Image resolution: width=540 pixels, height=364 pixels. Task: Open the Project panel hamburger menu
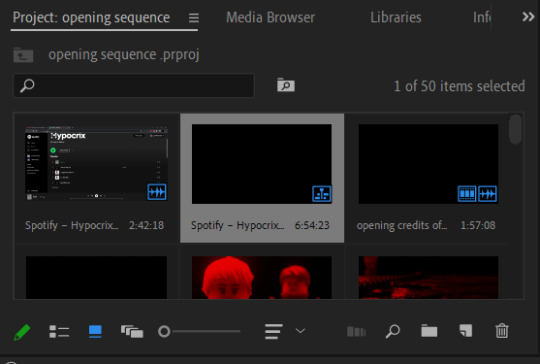click(x=194, y=18)
